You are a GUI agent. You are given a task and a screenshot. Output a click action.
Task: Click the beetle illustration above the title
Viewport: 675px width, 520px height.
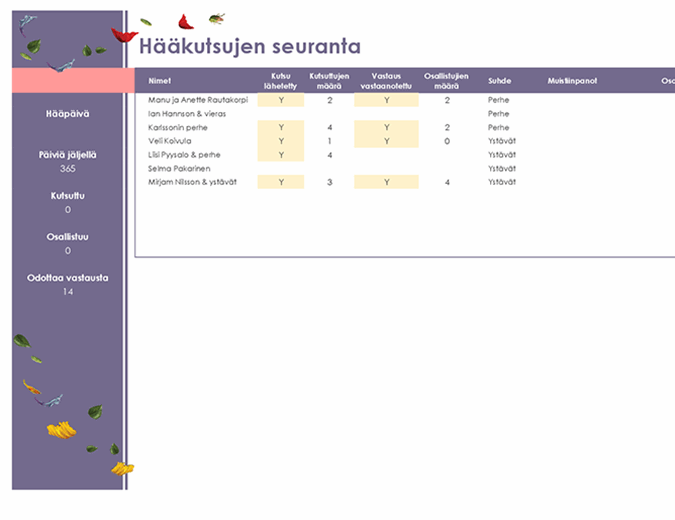click(x=216, y=18)
